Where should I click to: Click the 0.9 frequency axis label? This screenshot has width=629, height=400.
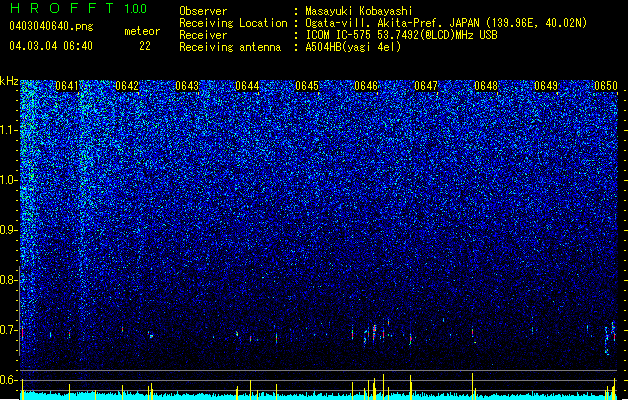pyautogui.click(x=9, y=230)
